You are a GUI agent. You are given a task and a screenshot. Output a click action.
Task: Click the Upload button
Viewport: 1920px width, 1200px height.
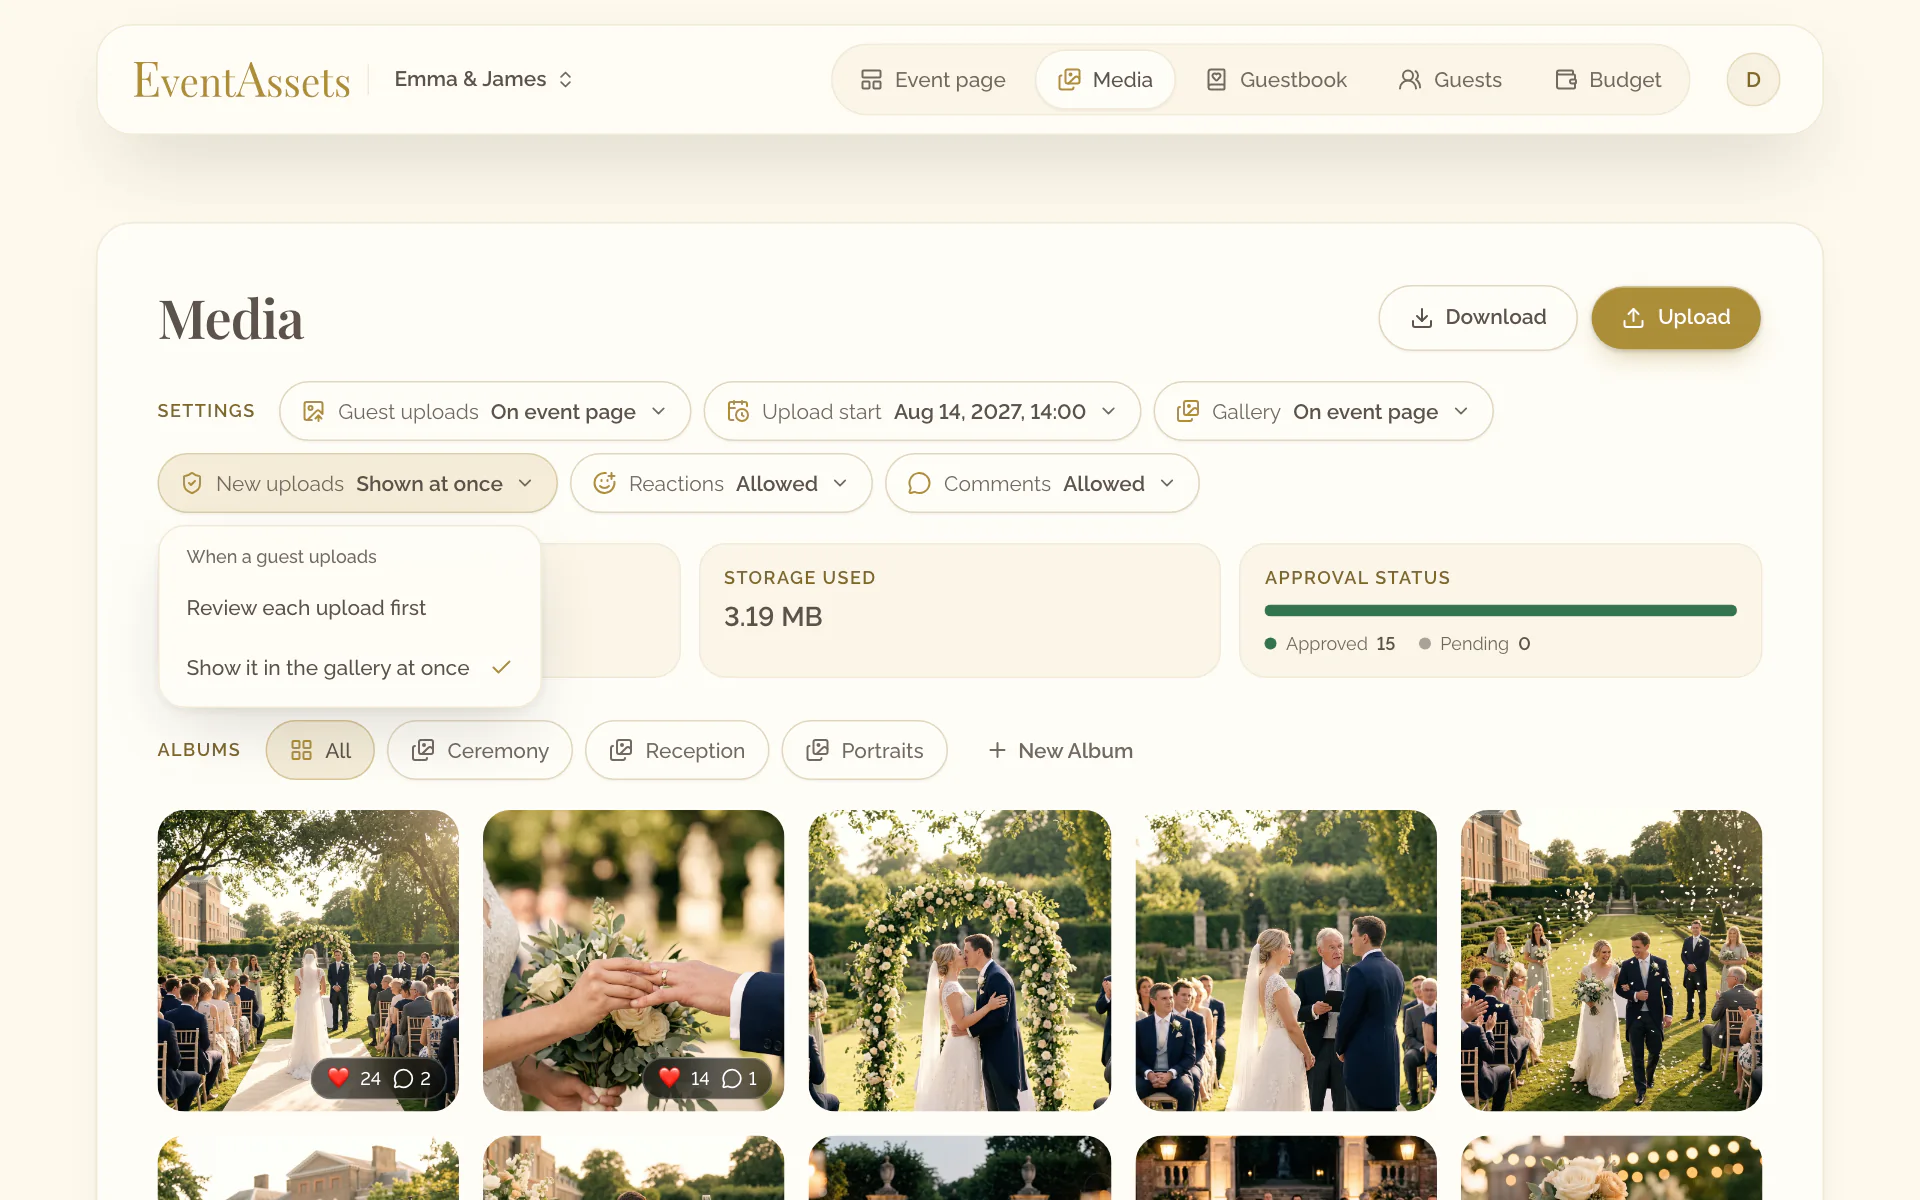pos(1676,318)
